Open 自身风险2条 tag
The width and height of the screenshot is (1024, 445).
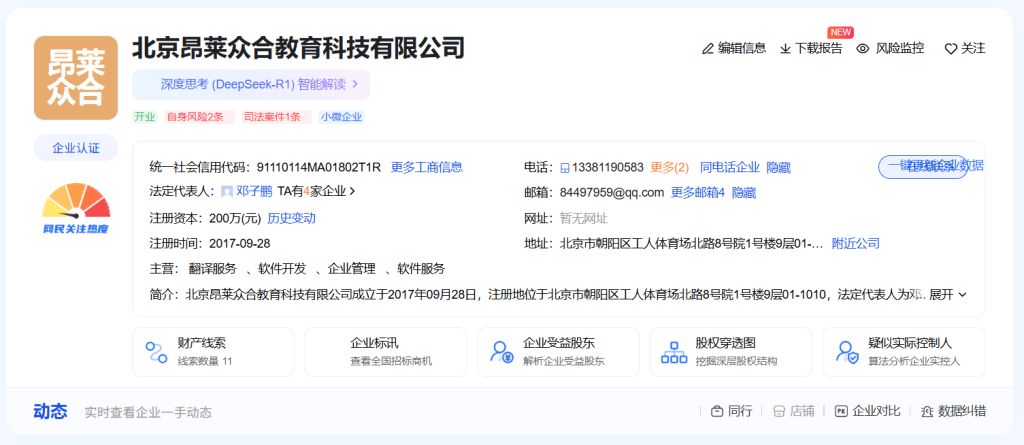(x=199, y=117)
